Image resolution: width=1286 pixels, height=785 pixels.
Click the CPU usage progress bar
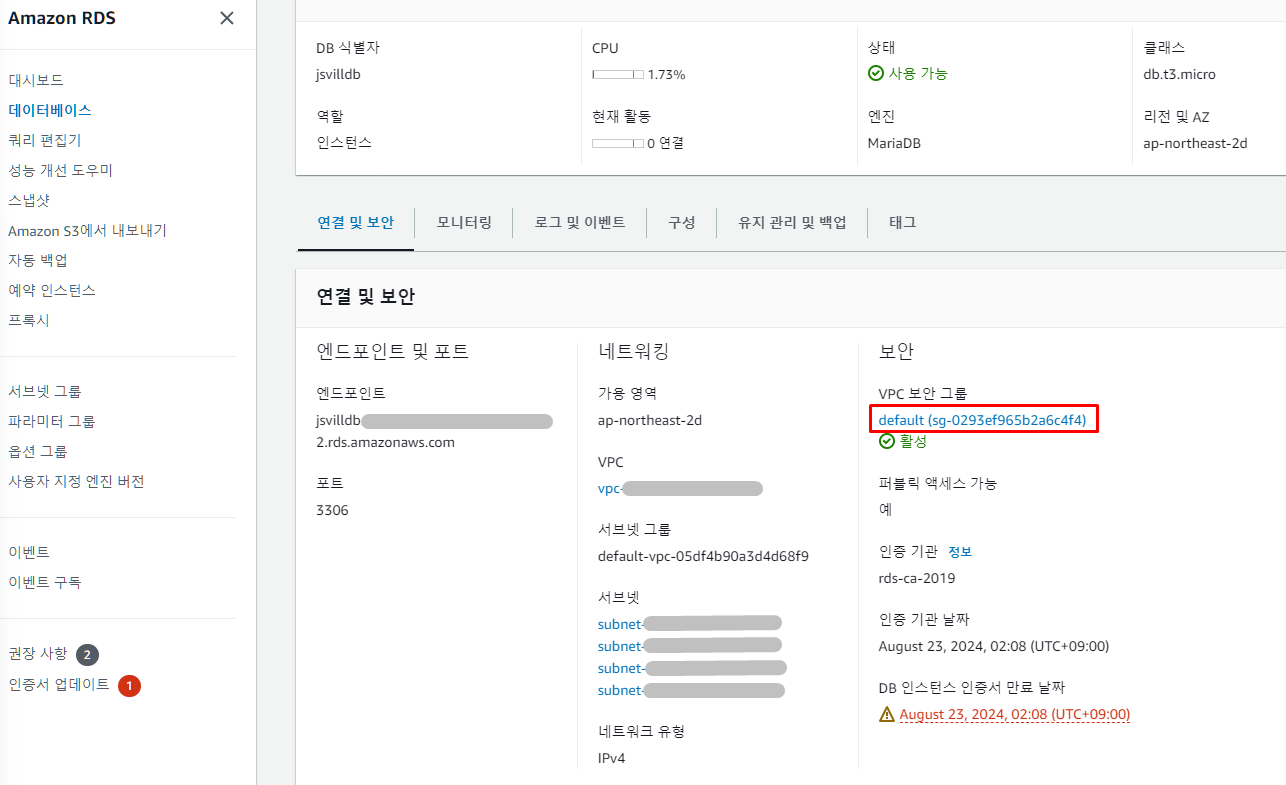(618, 74)
